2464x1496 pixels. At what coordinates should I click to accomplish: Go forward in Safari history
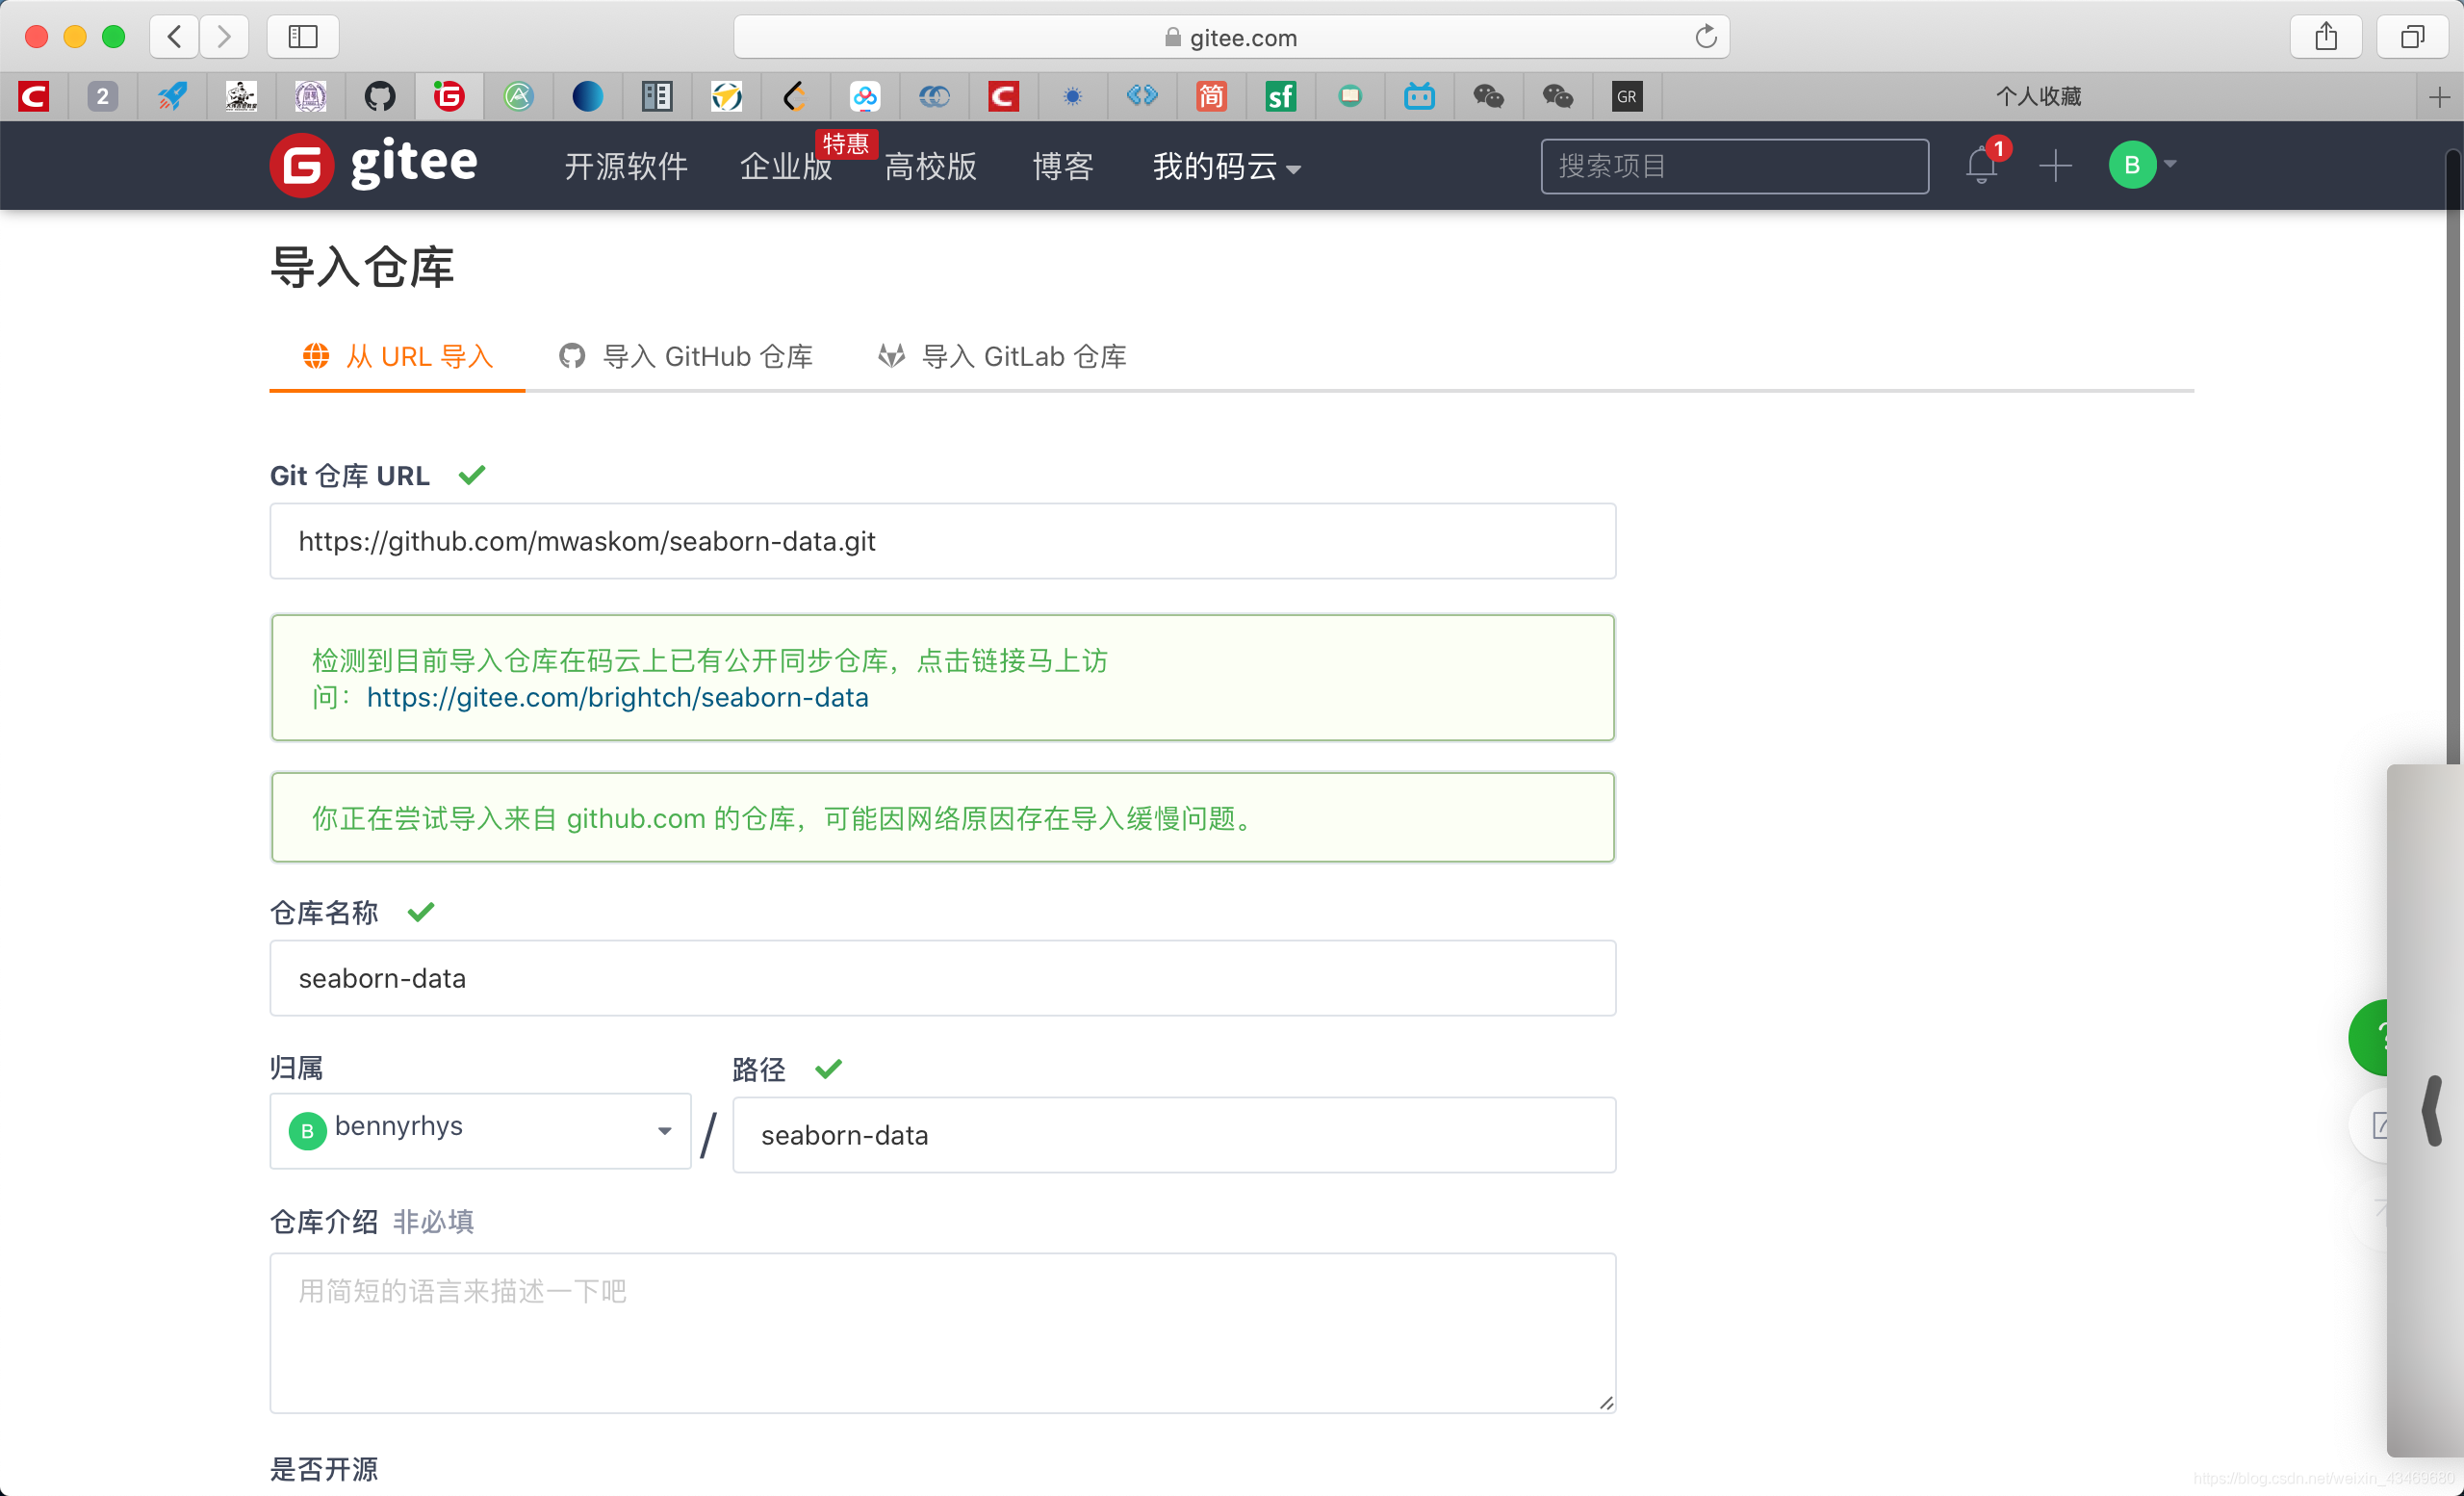point(224,37)
